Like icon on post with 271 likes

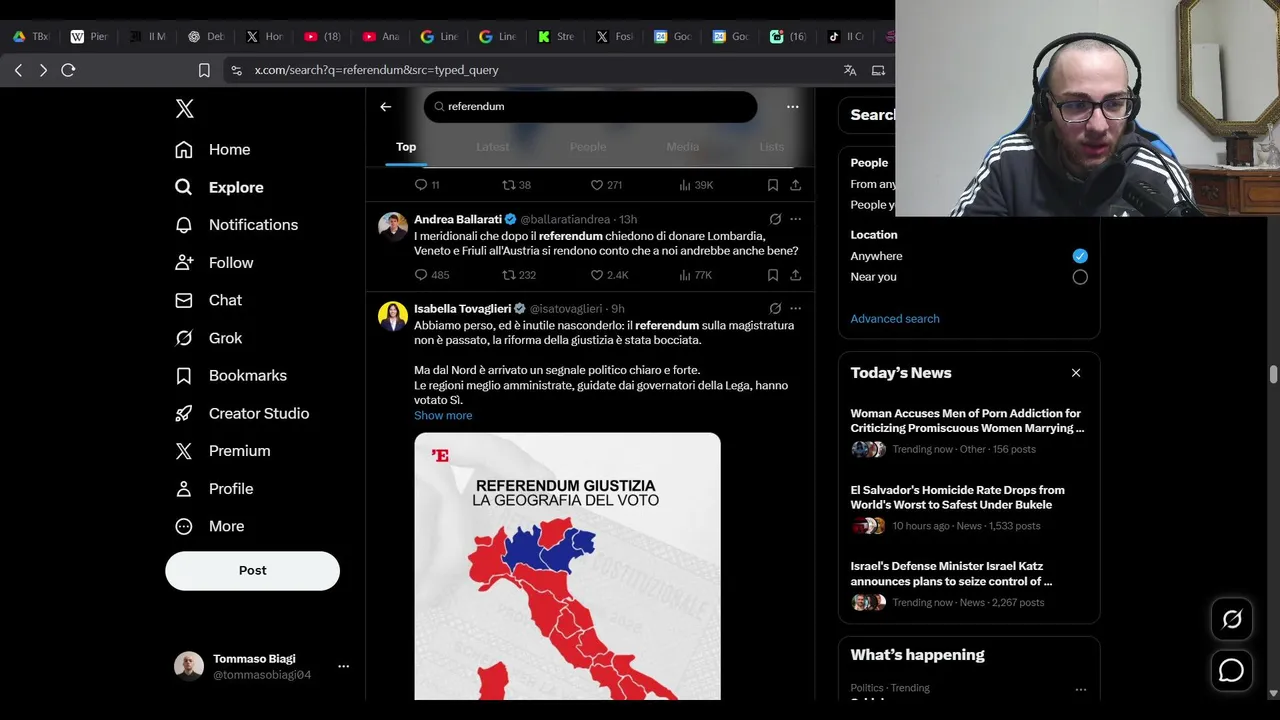(597, 185)
